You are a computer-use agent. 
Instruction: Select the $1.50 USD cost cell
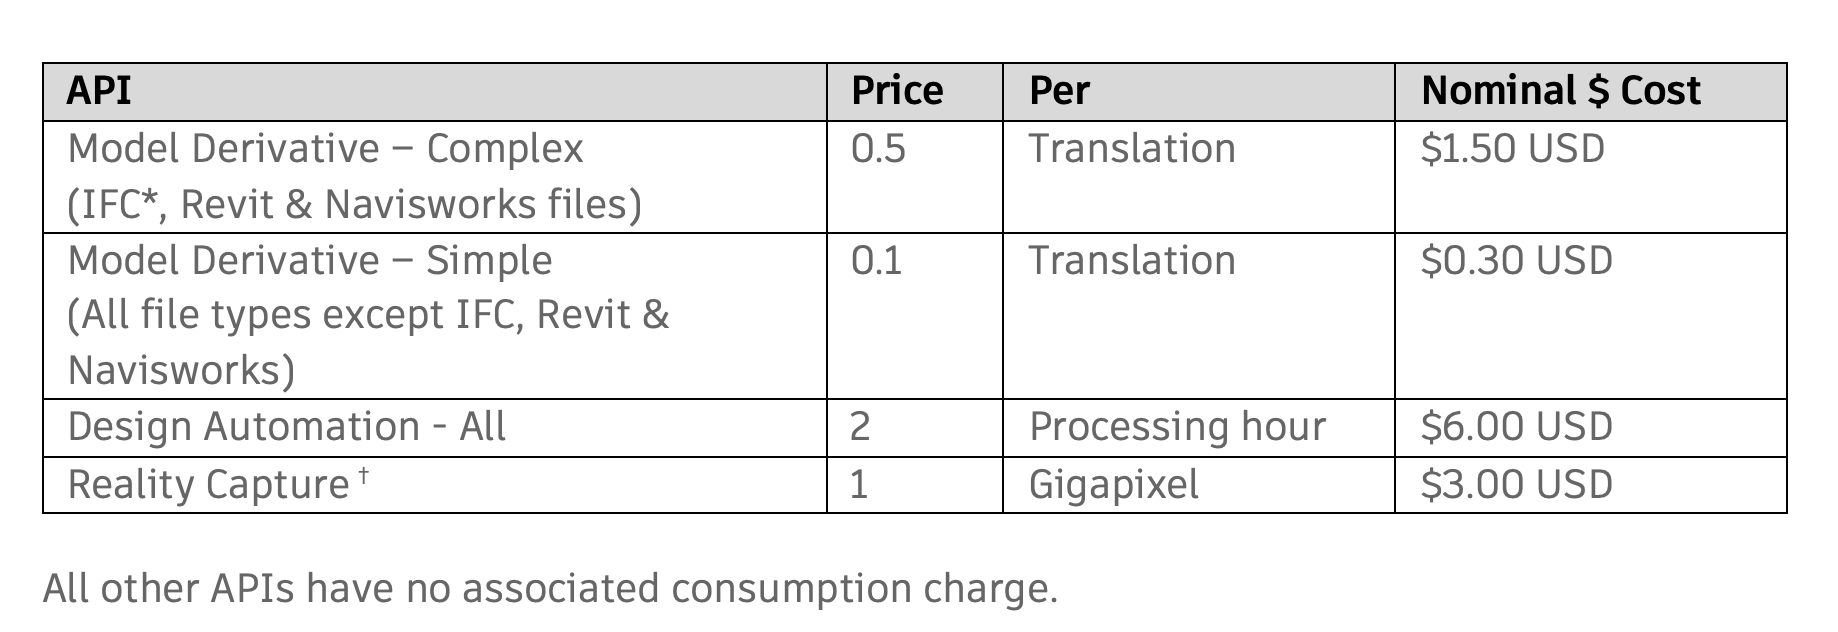pyautogui.click(x=1512, y=149)
